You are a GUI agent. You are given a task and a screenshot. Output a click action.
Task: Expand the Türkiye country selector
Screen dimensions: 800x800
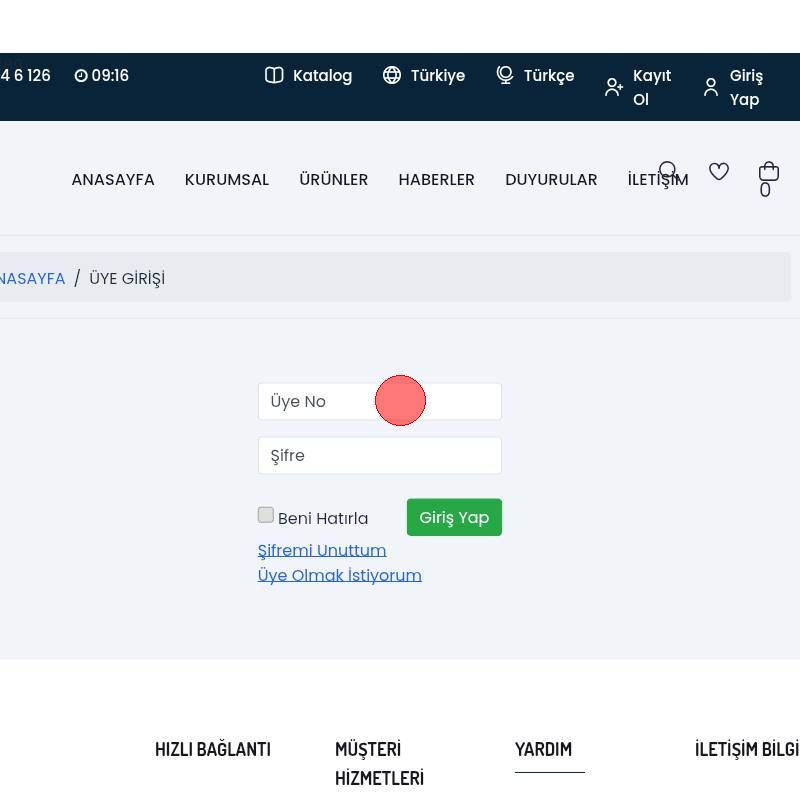click(x=437, y=76)
